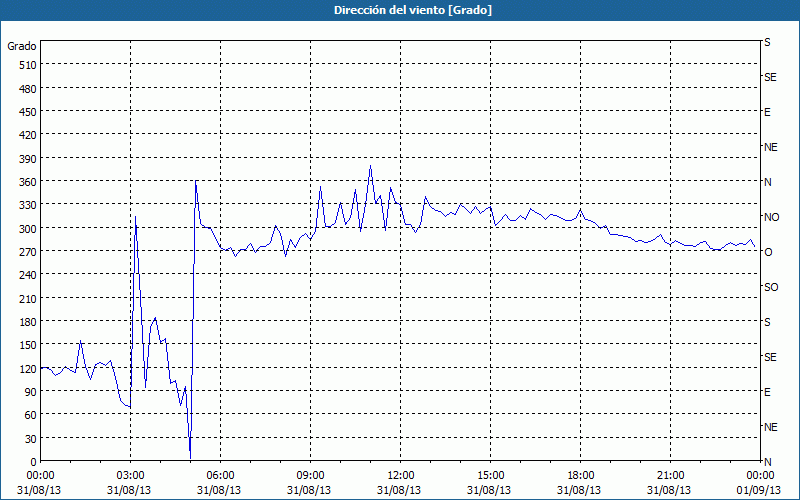Viewport: 800px width, 500px height.
Task: Select the "N" compass label on the 360 gridline
Action: pyautogui.click(x=767, y=182)
